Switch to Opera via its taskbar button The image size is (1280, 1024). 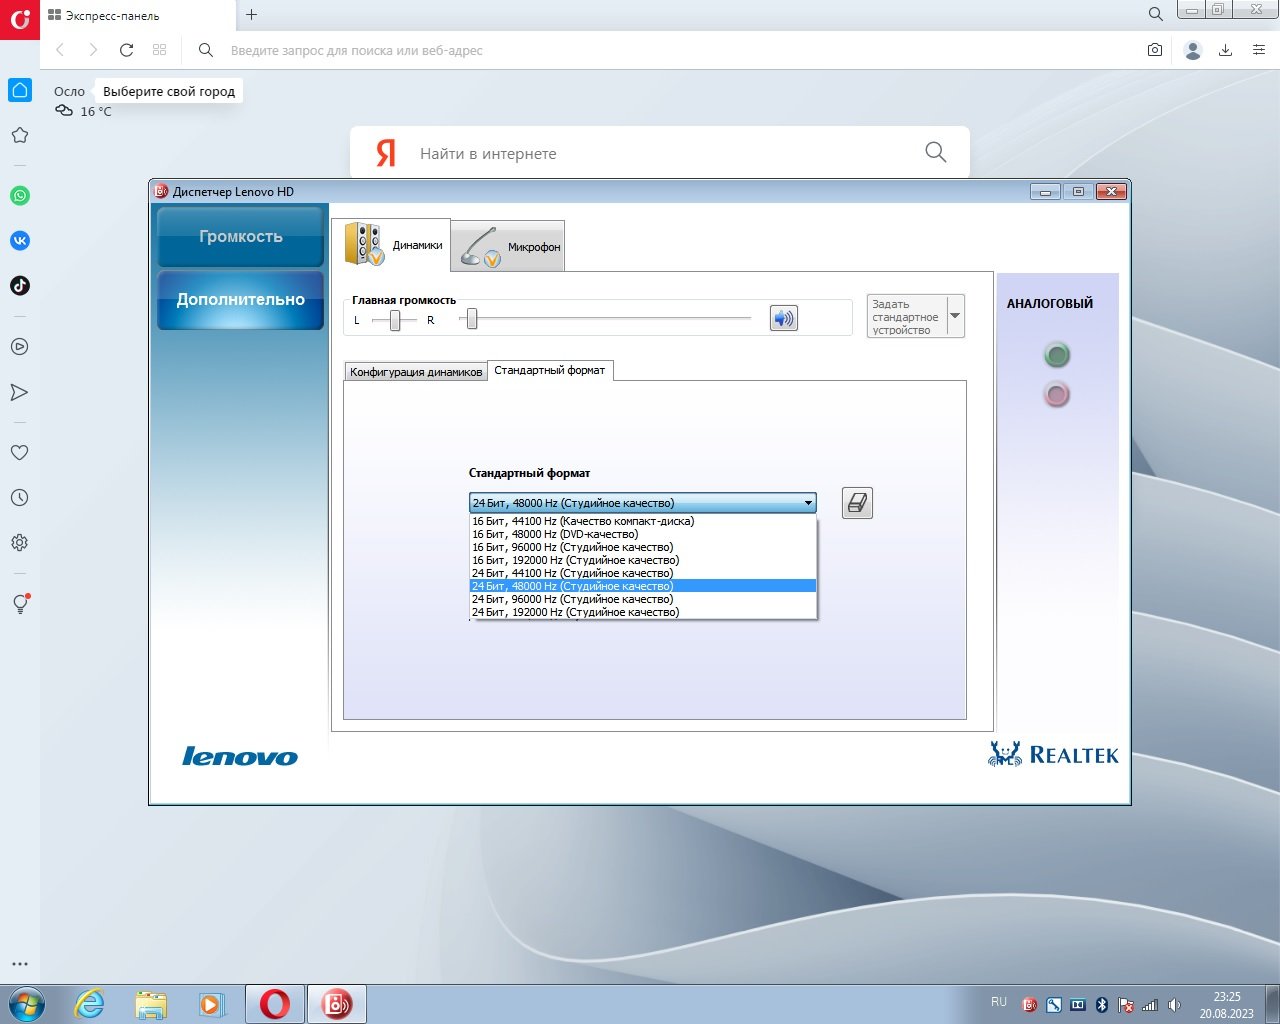[274, 1004]
